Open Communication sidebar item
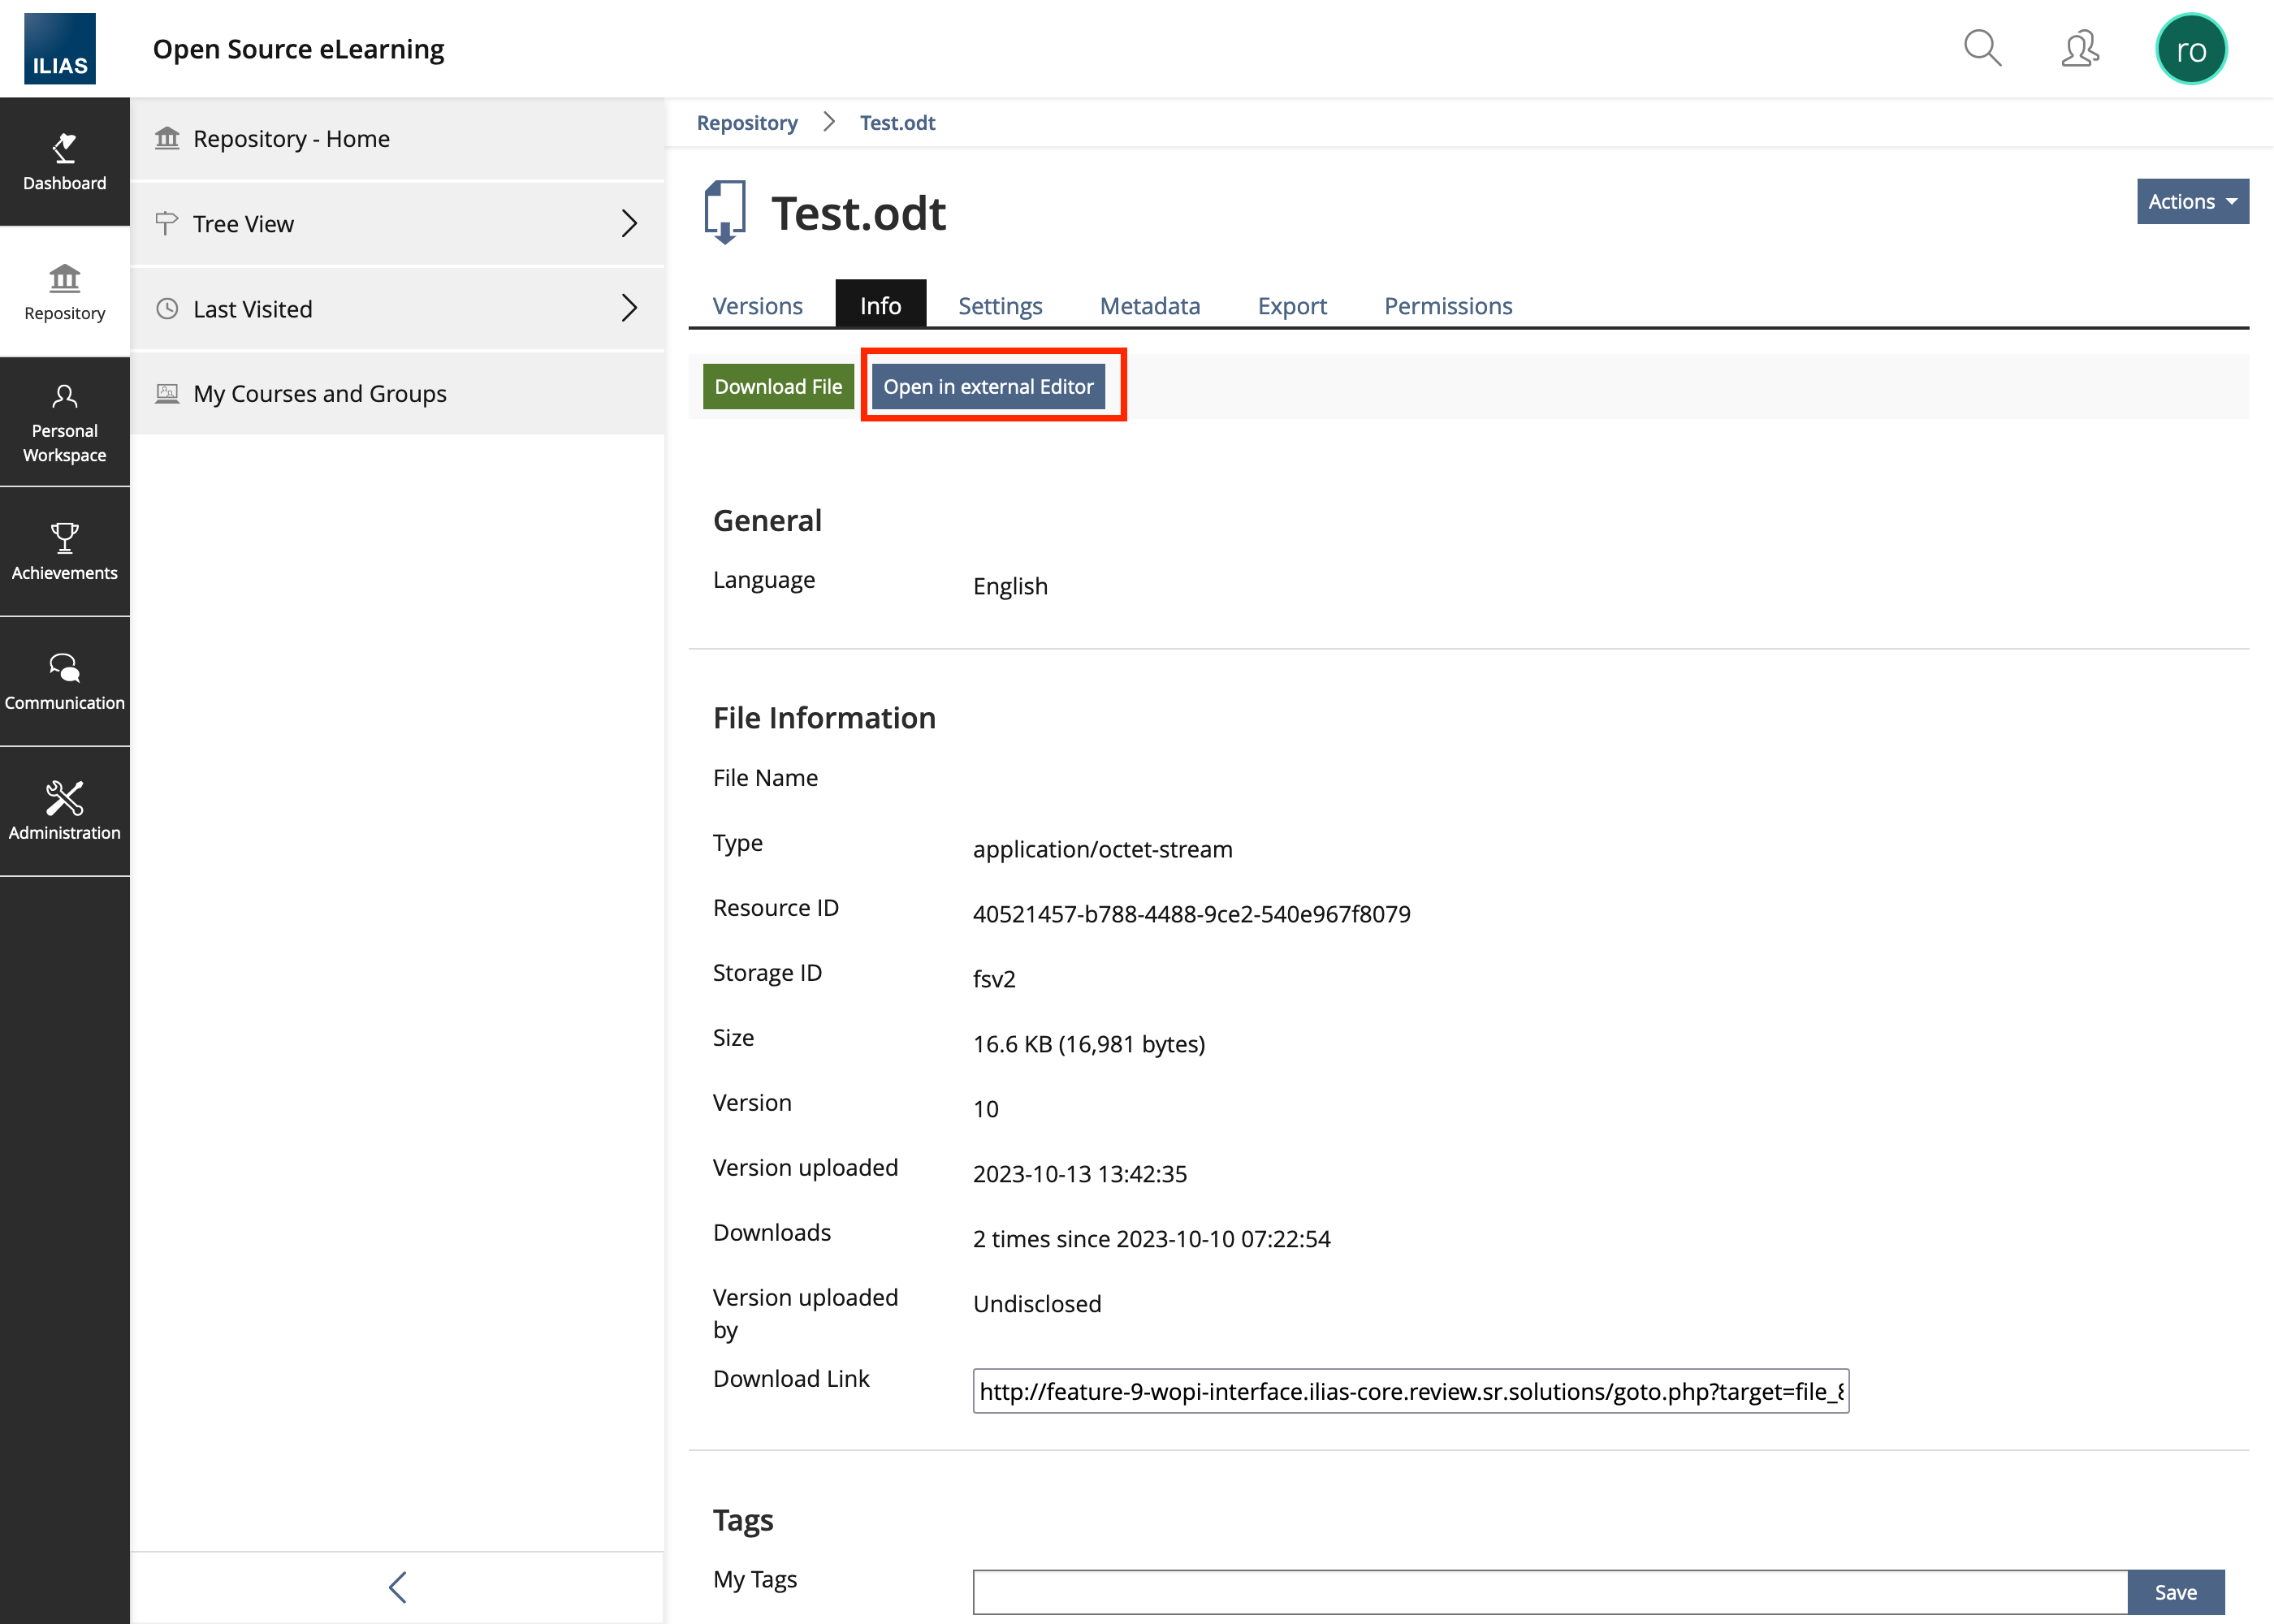2274x1624 pixels. pyautogui.click(x=64, y=681)
